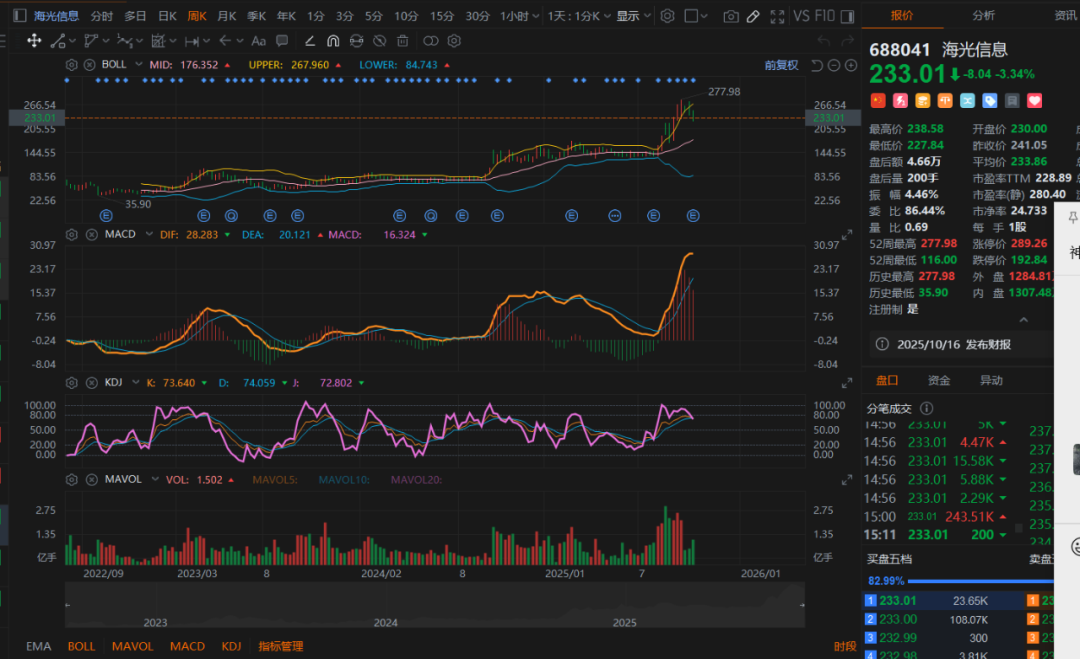
Task: Delete drawings with the trash bin icon
Action: tap(402, 41)
